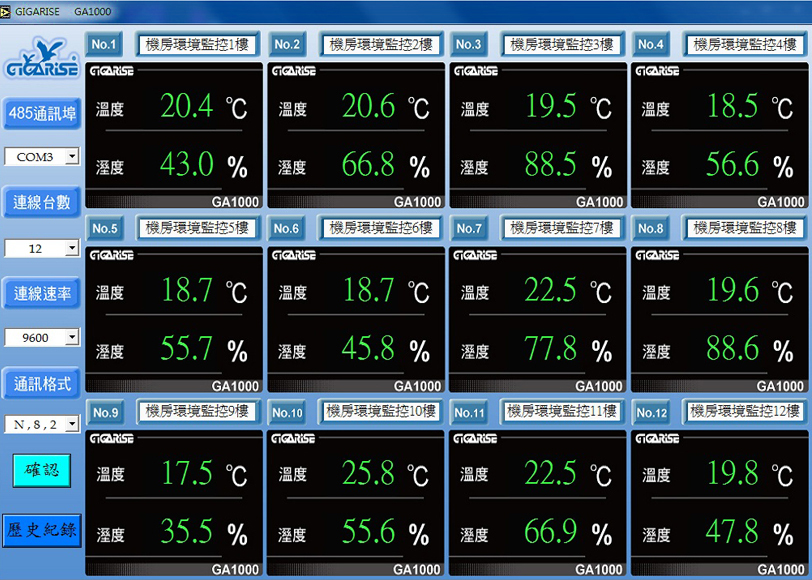Screen dimensions: 812x580
Task: Click the 20.4 temperature reading of No.1
Action: [x=186, y=106]
